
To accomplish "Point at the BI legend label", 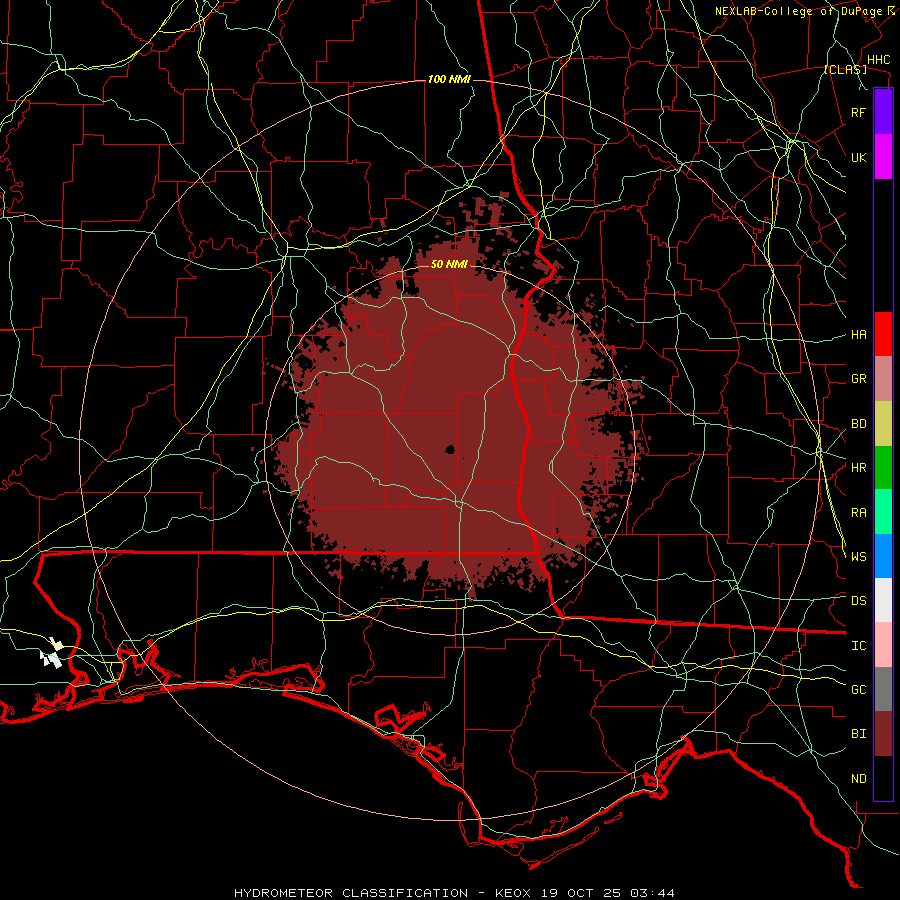I will (x=858, y=734).
